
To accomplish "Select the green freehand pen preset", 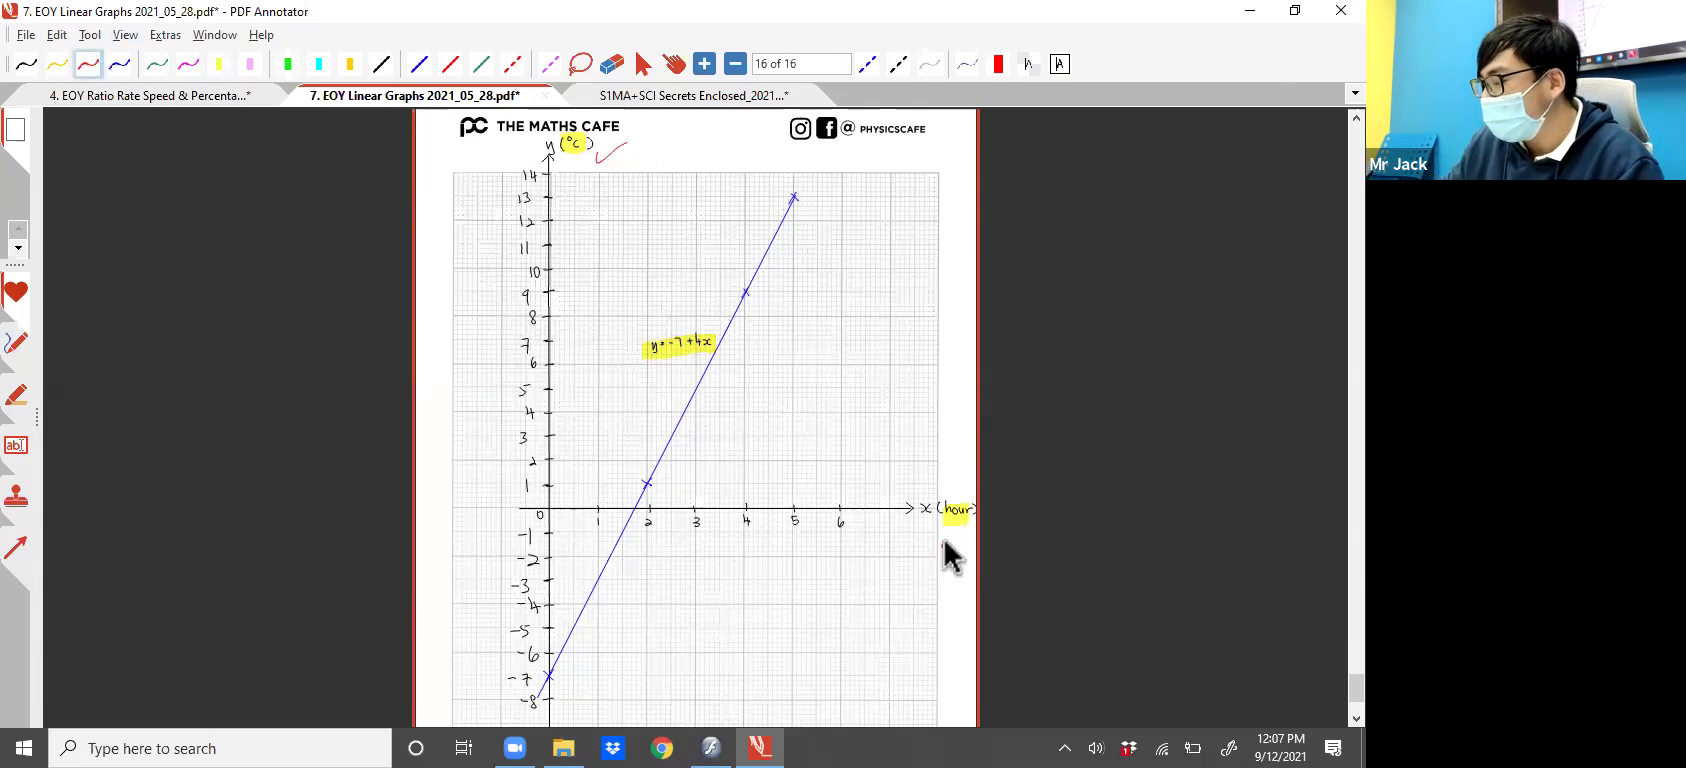I will pos(157,64).
